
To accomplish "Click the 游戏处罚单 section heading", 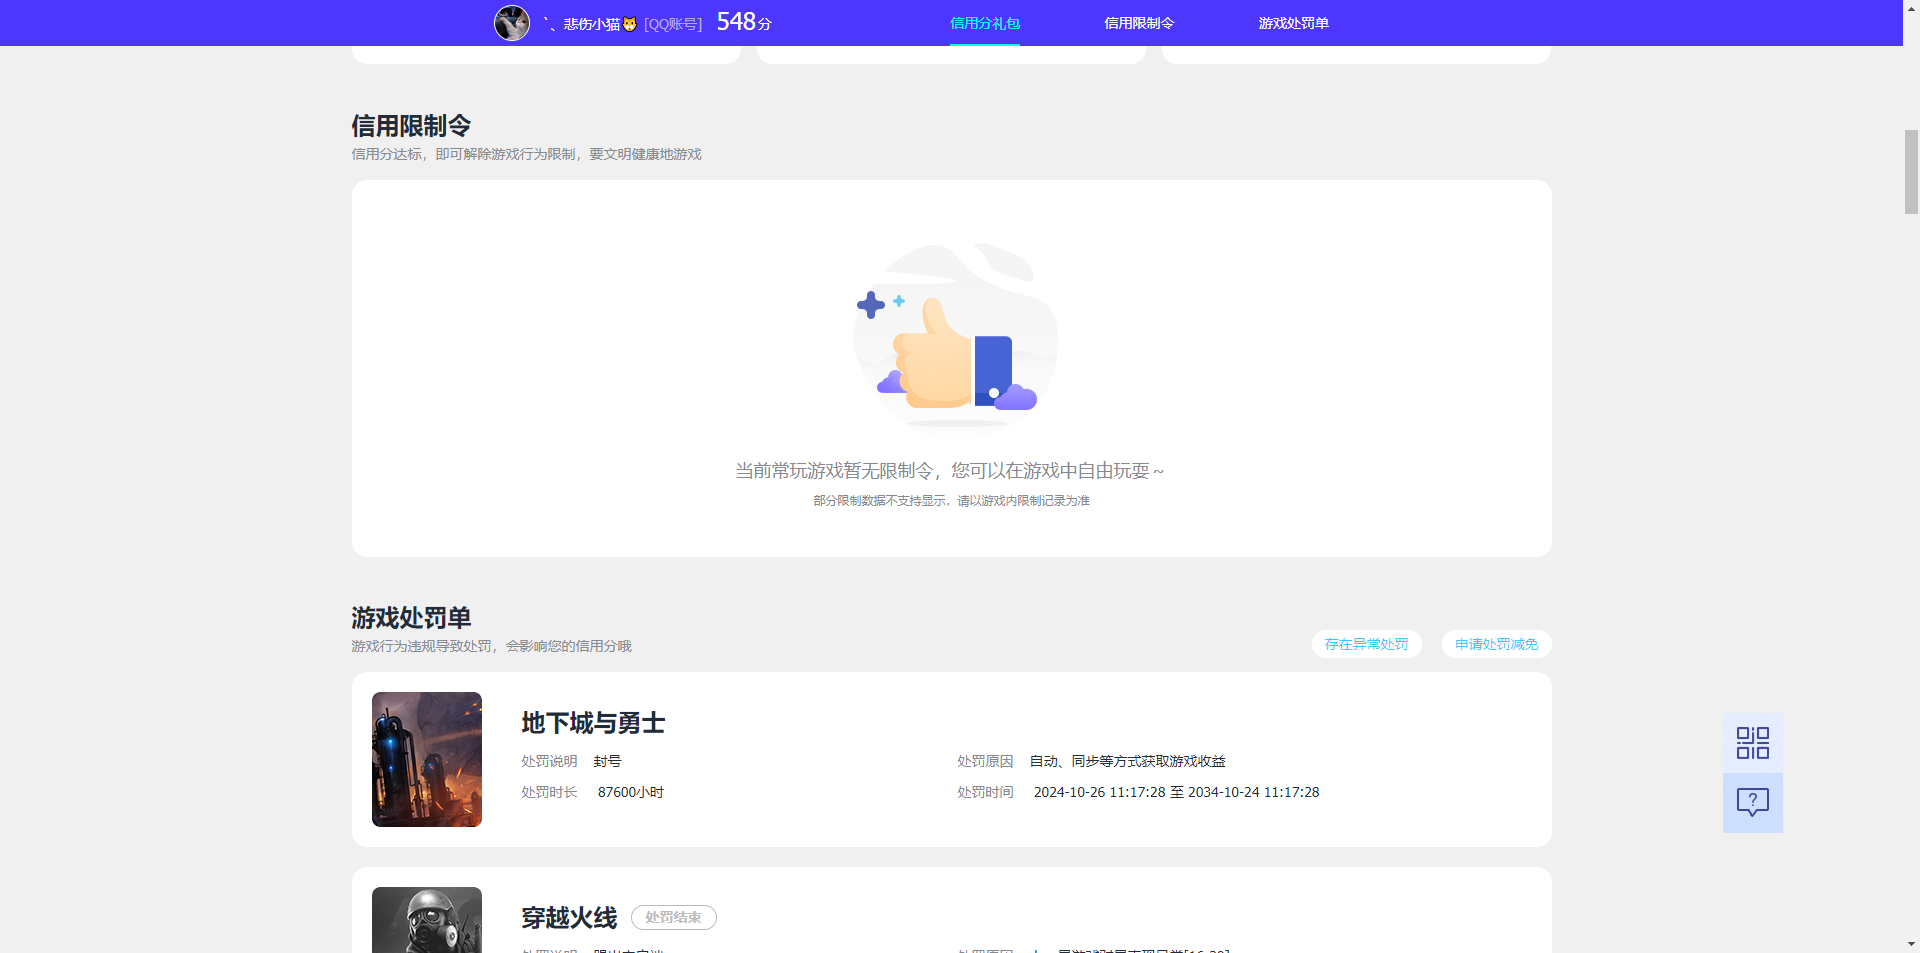I will 411,618.
